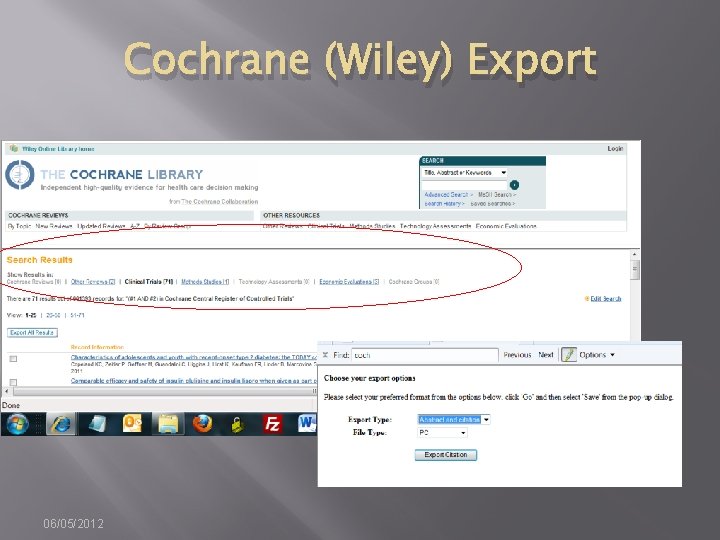Click the Find text field
The image size is (720, 540).
tap(425, 355)
